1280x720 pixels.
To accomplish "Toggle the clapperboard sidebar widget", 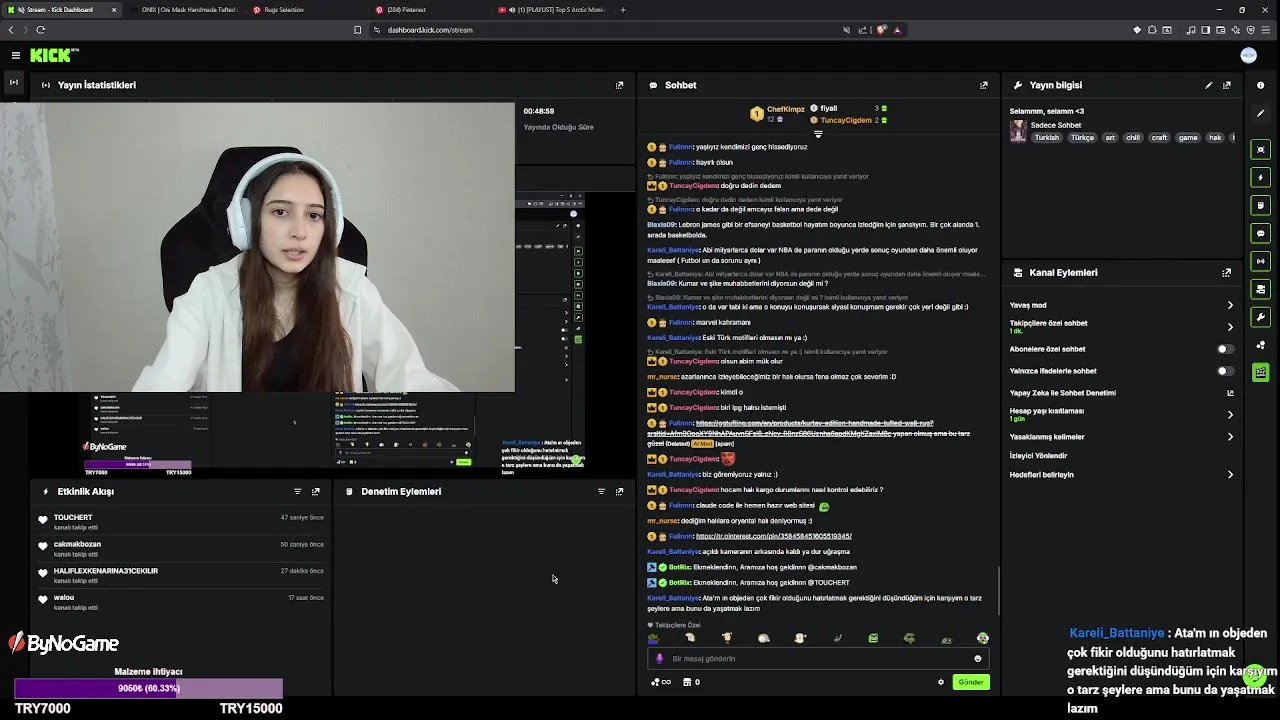I will [x=1261, y=372].
